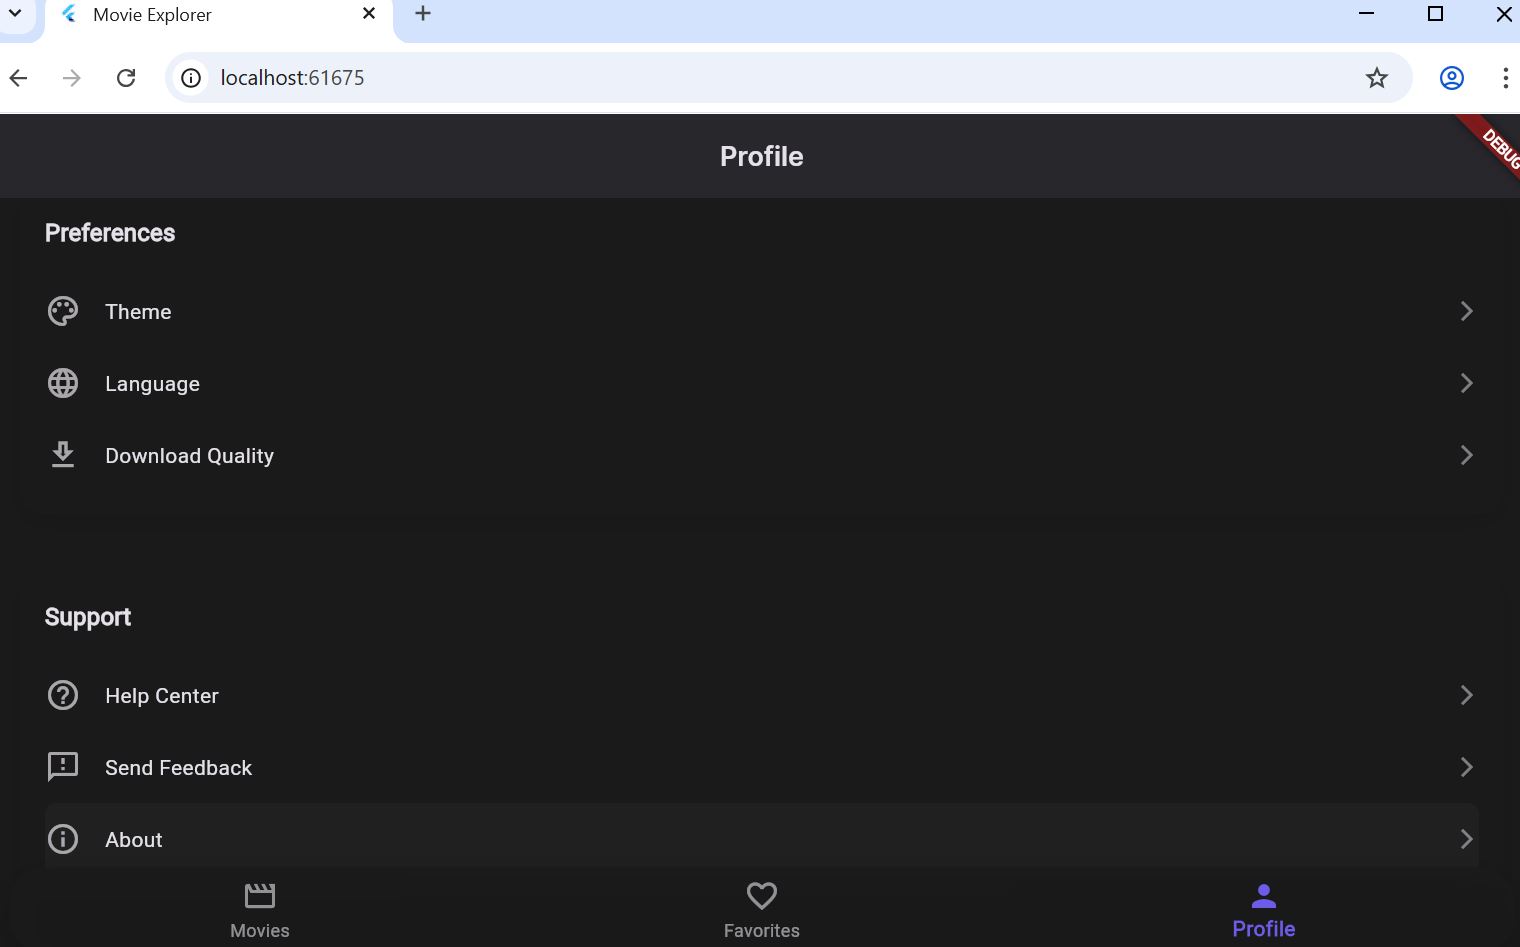The height and width of the screenshot is (947, 1520).
Task: Click the Help Center question mark icon
Action: click(x=63, y=695)
